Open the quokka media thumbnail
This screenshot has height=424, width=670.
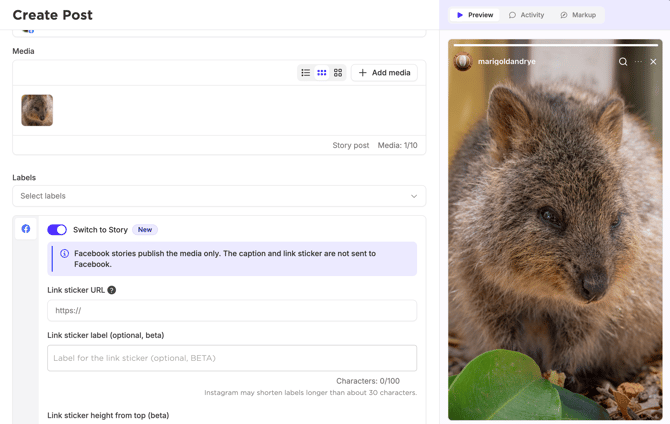[37, 110]
